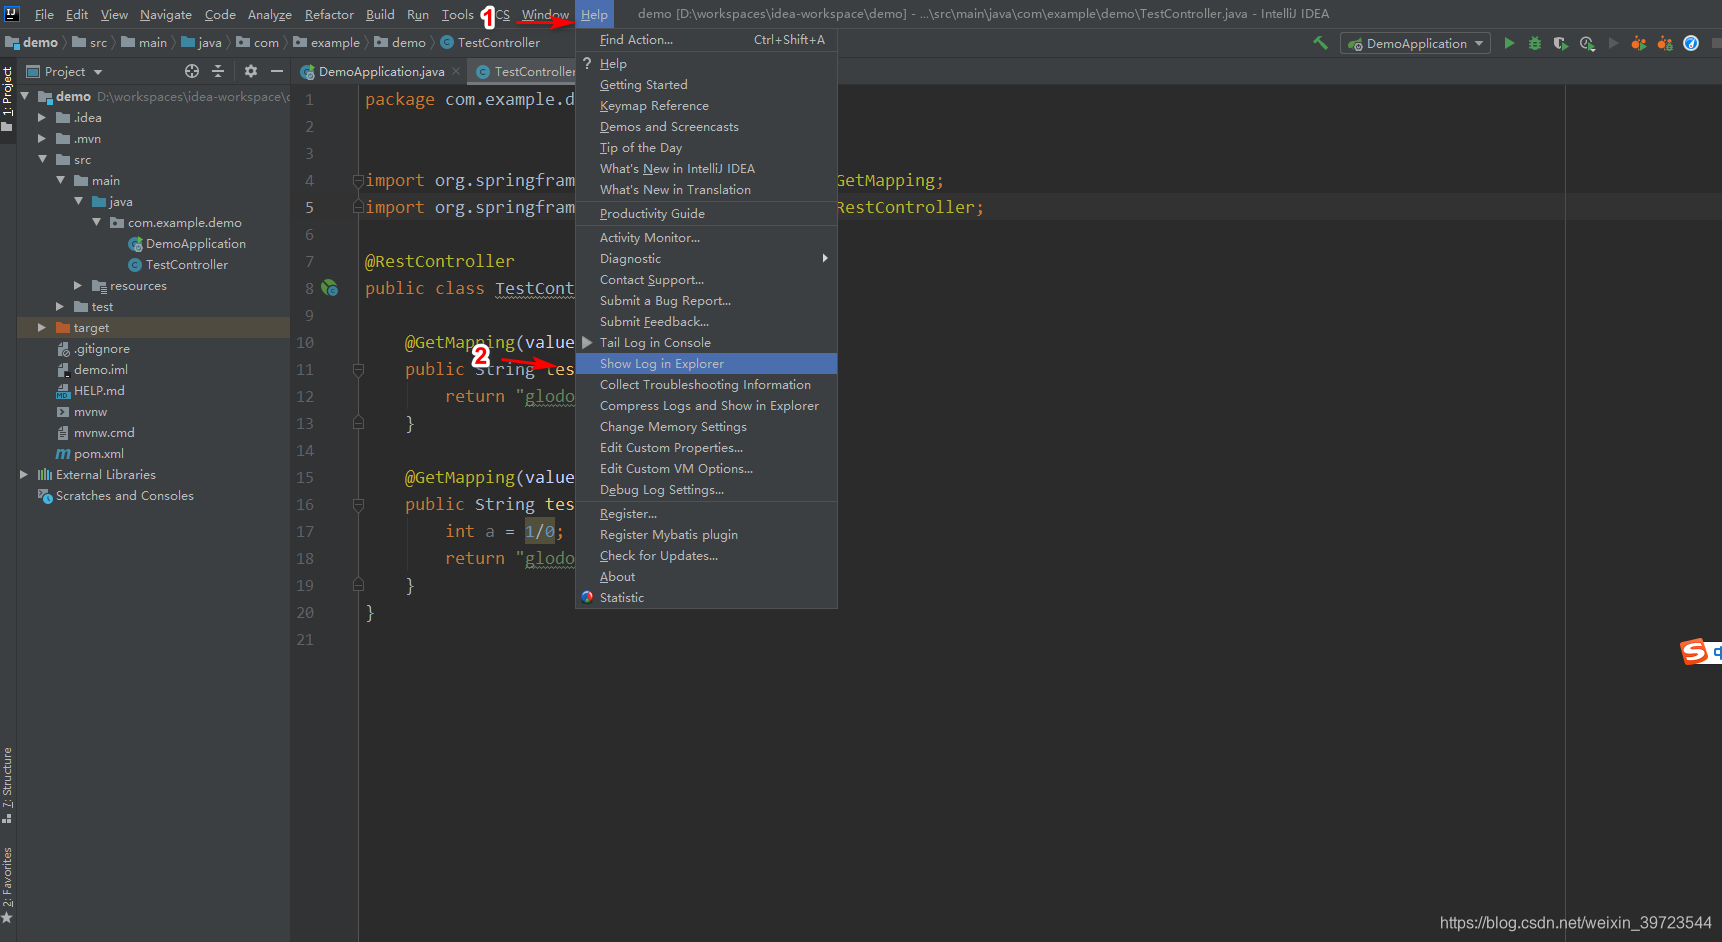
Task: Click the orange JRebel run icon
Action: [x=1638, y=43]
